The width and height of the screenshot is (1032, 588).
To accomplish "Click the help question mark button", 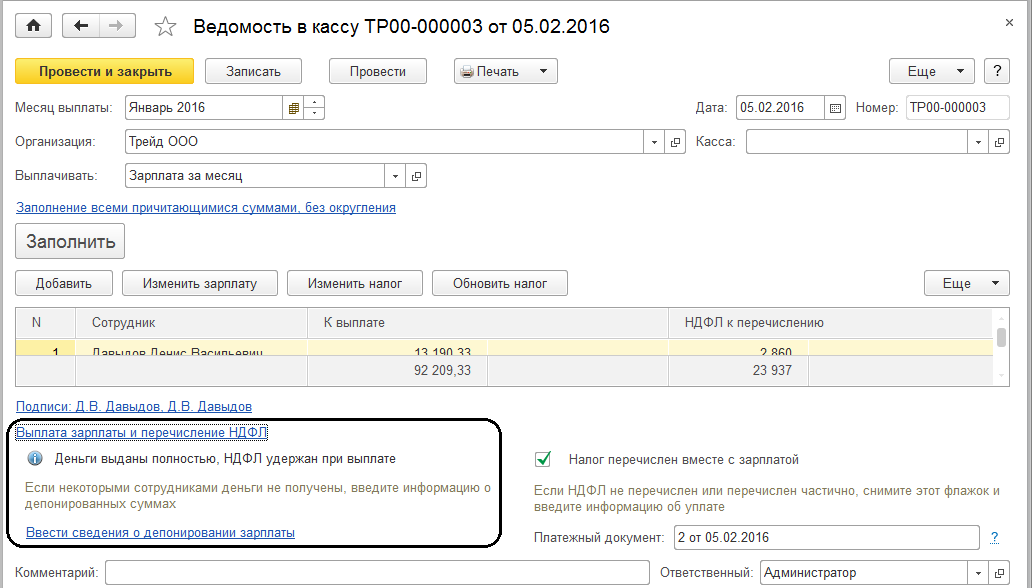I will (x=996, y=71).
